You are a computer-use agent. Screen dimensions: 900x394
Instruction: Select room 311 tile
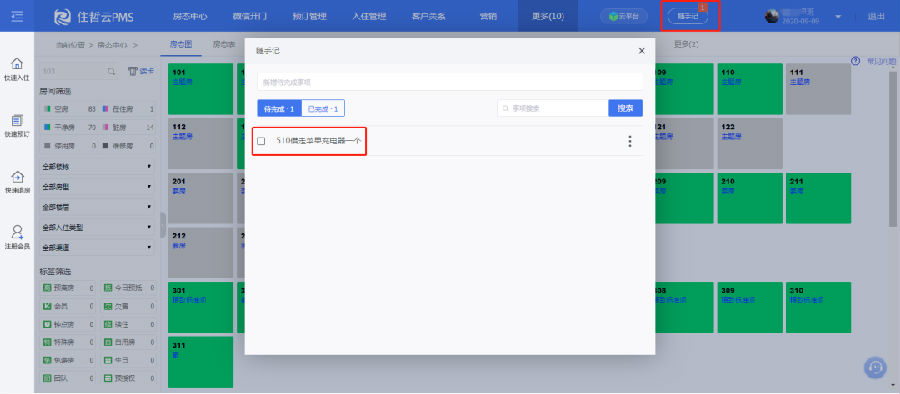click(x=200, y=362)
